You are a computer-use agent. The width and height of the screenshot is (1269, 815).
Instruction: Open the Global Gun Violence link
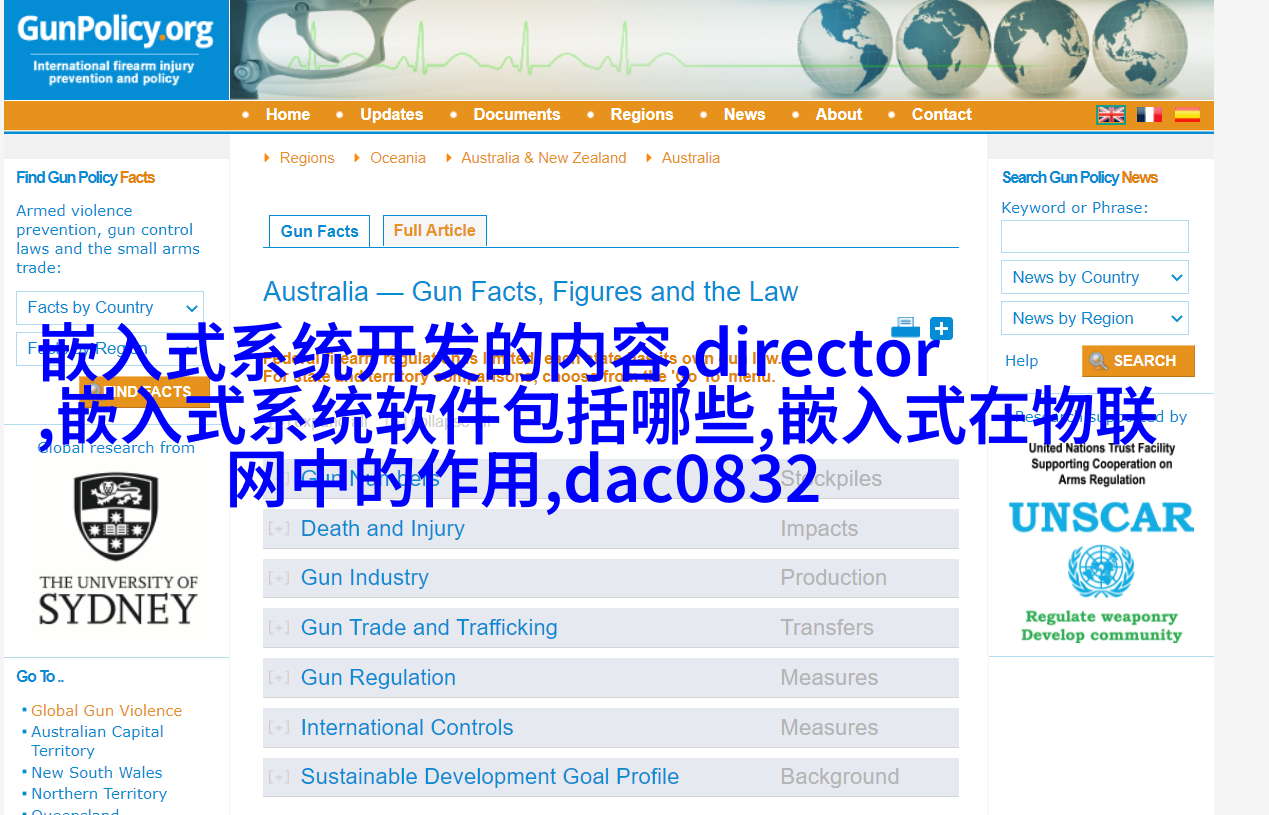106,711
